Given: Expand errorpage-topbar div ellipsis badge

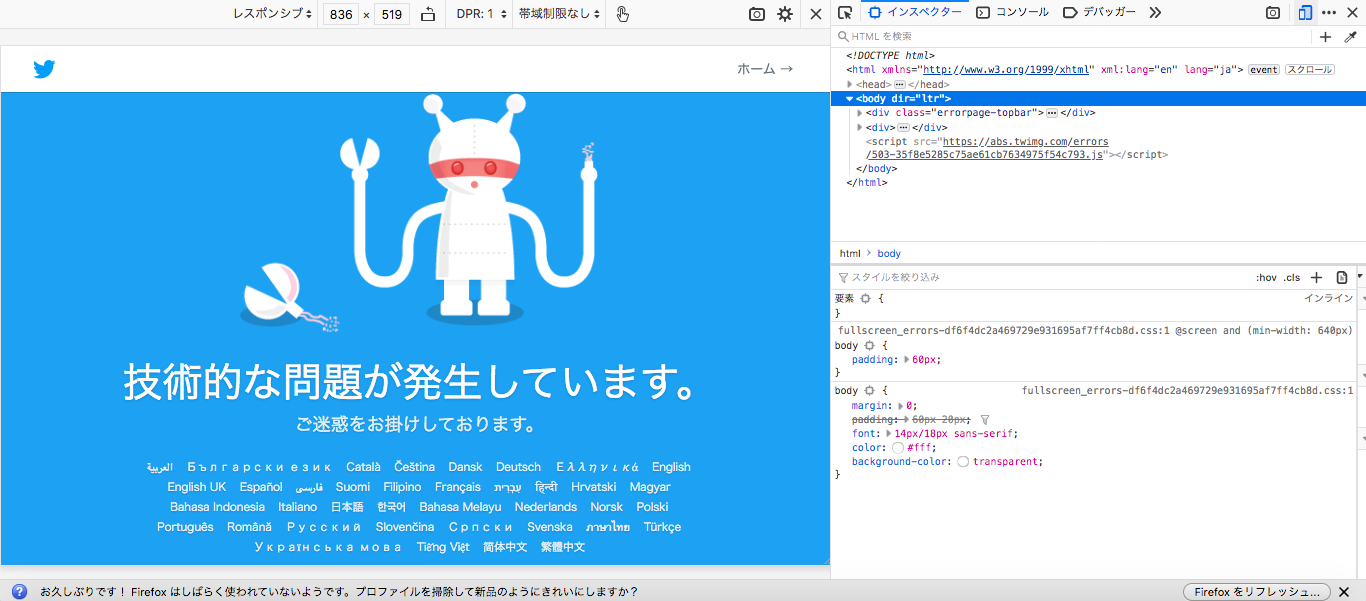Looking at the screenshot, I should click(1052, 113).
